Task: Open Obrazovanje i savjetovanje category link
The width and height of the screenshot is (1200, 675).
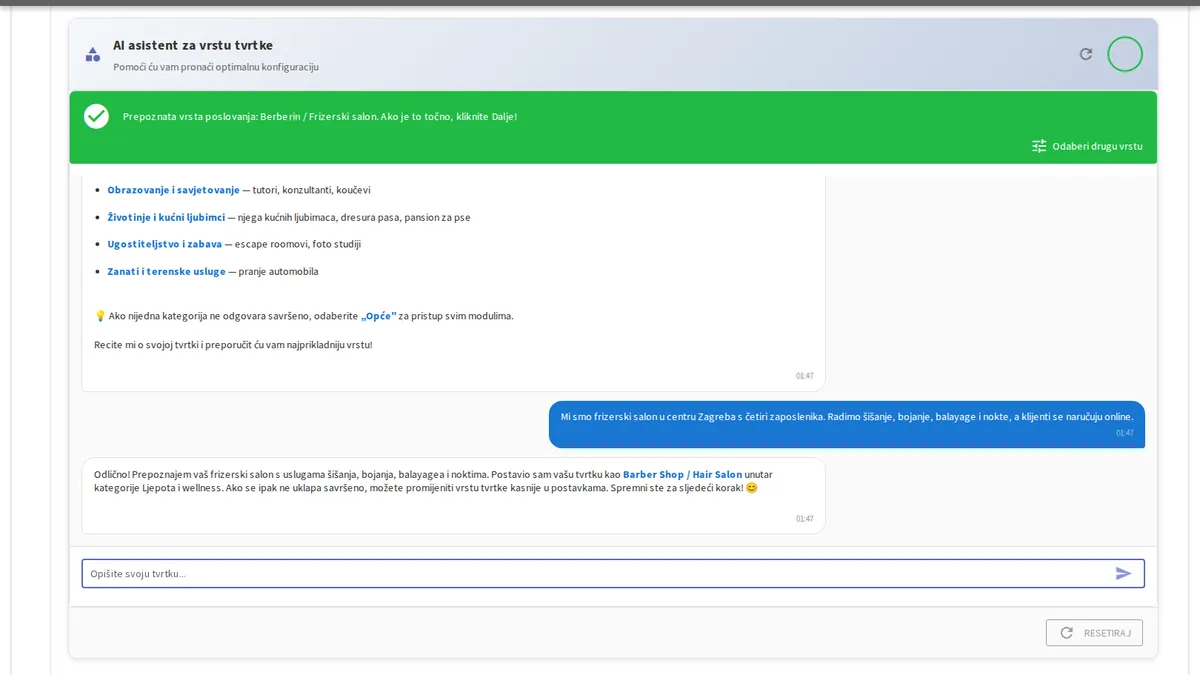Action: tap(173, 190)
